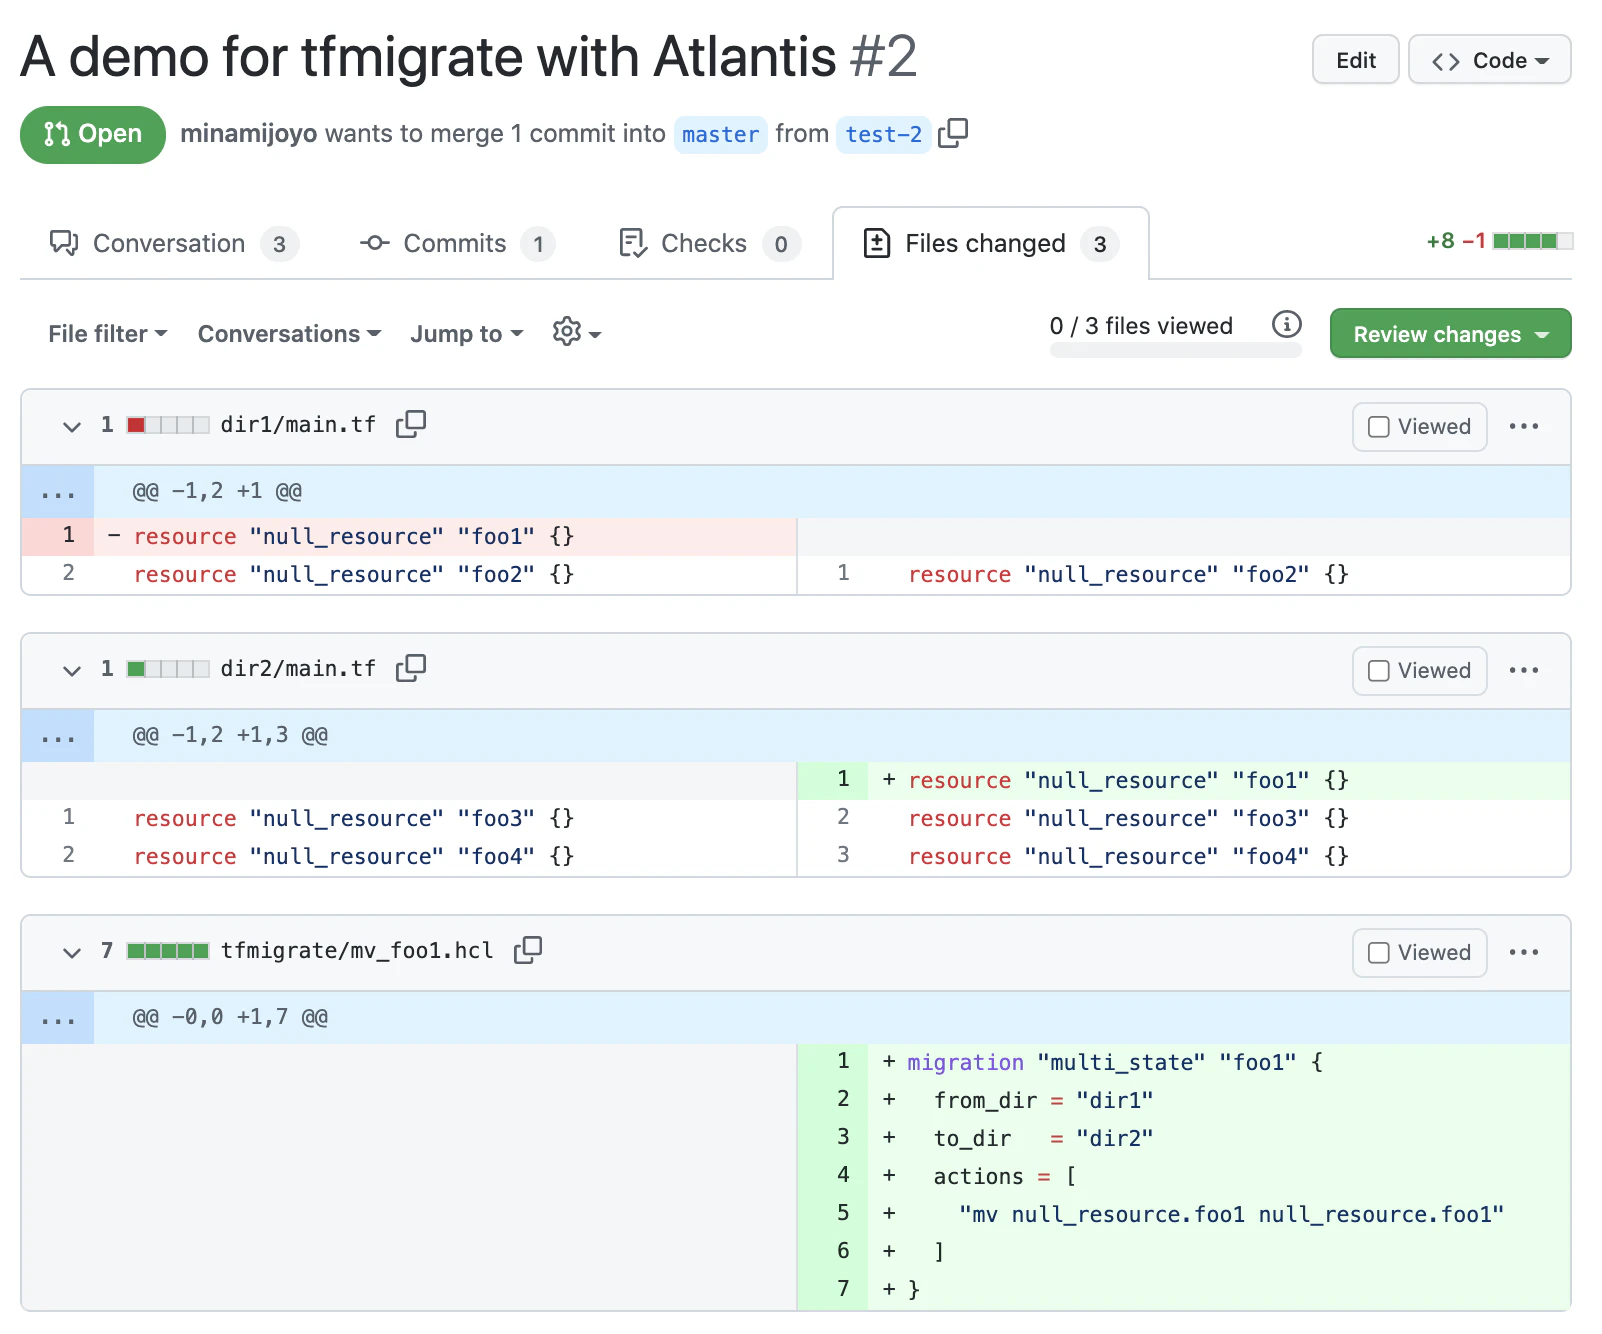The height and width of the screenshot is (1334, 1602).
Task: Copy tfmigrate/mv_foo1.hcl file path
Action: click(528, 951)
